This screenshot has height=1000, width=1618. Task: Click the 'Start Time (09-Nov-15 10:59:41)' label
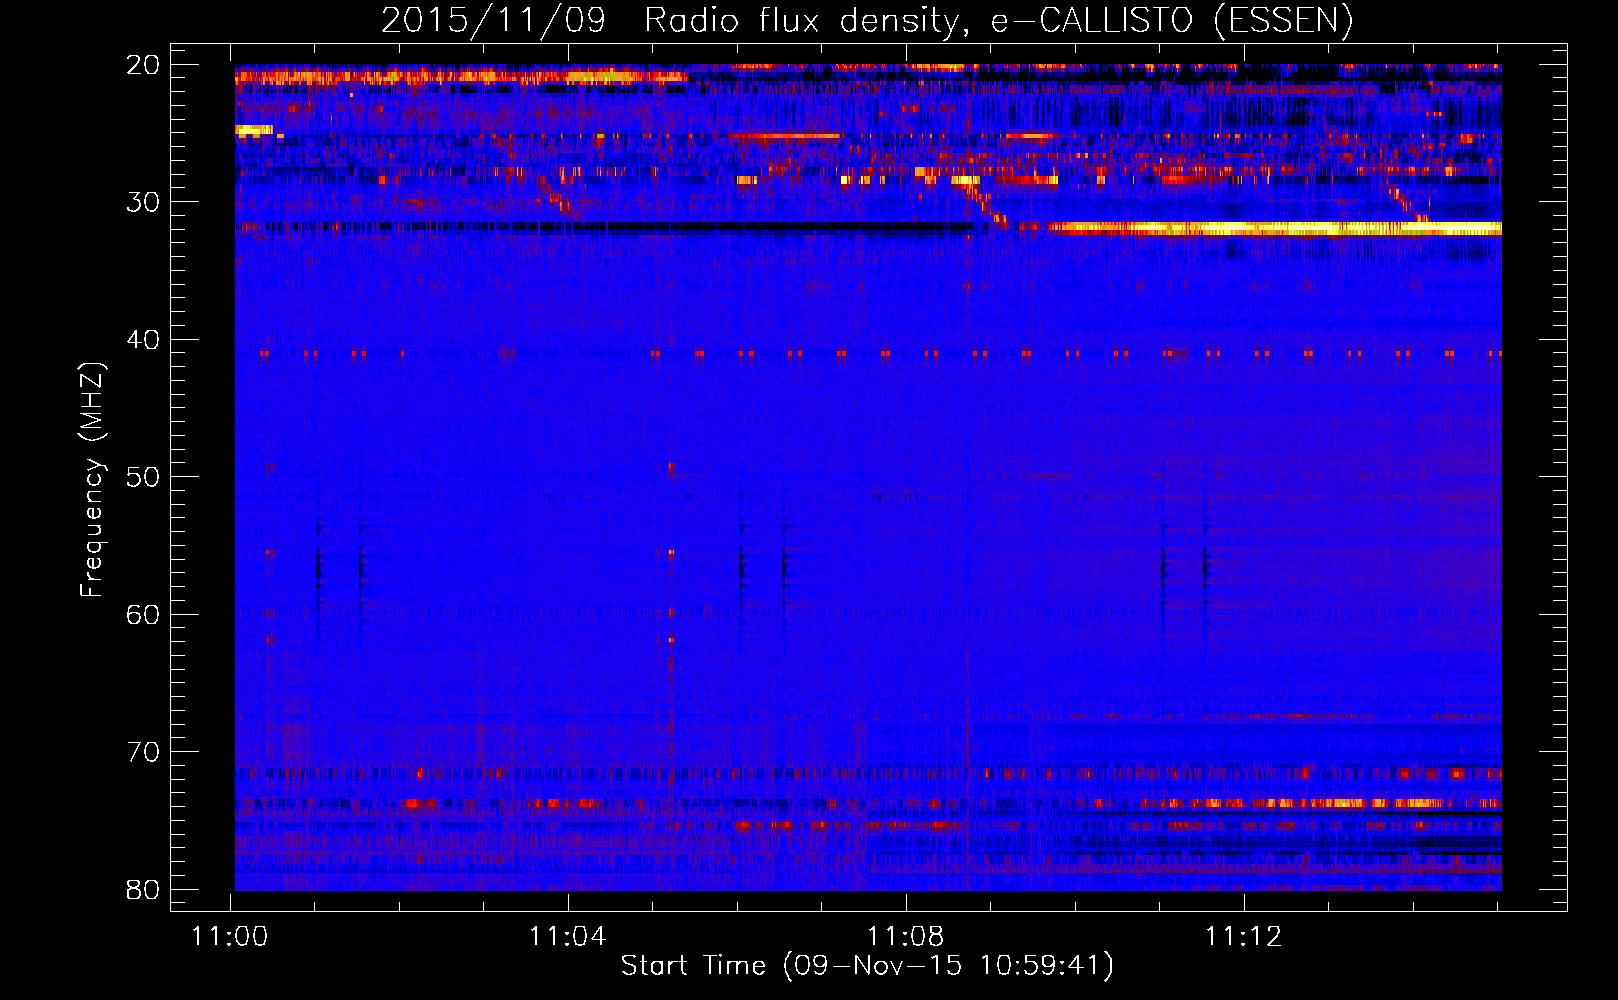867,966
